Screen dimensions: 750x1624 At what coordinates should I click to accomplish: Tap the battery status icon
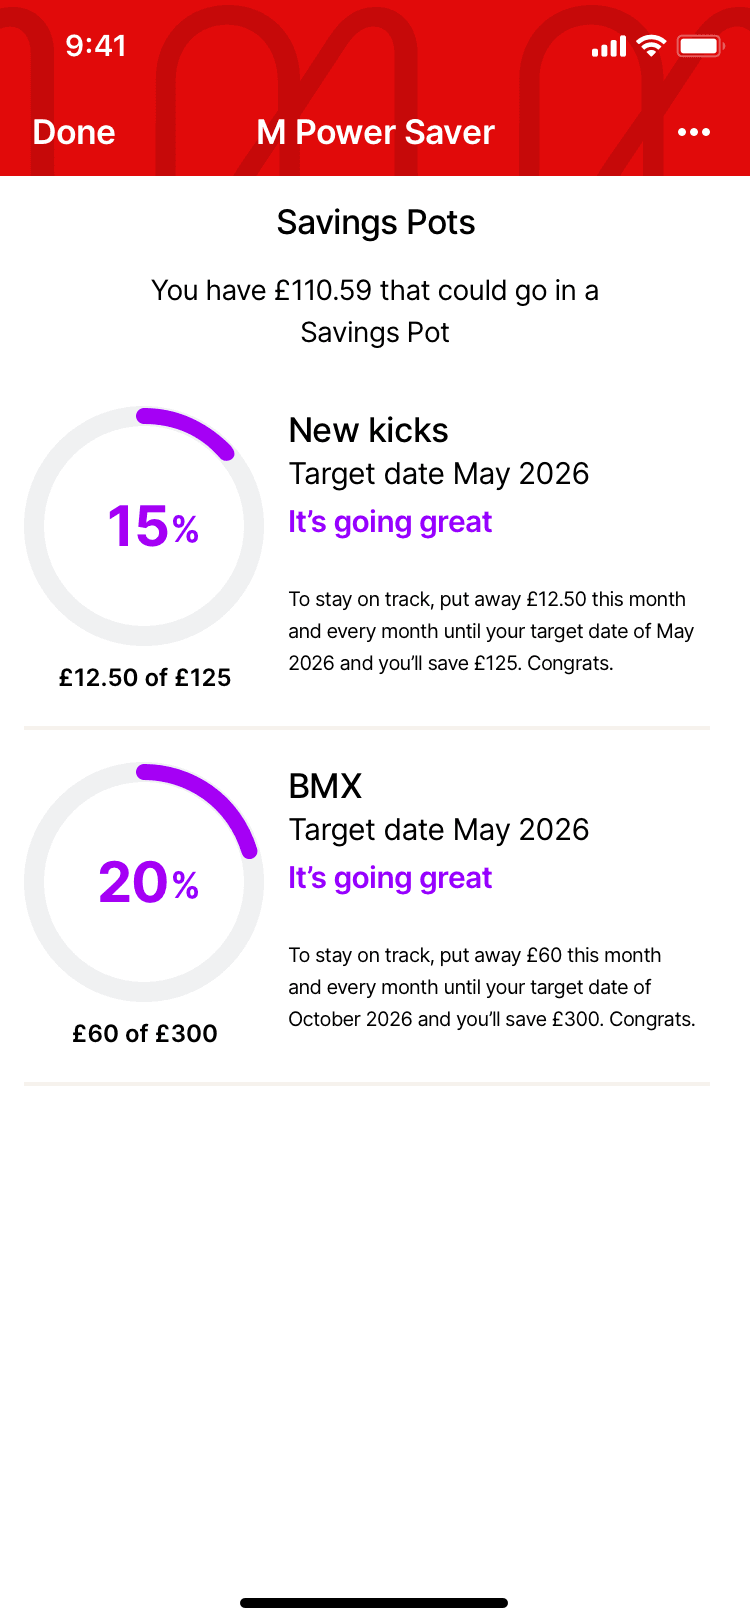700,46
